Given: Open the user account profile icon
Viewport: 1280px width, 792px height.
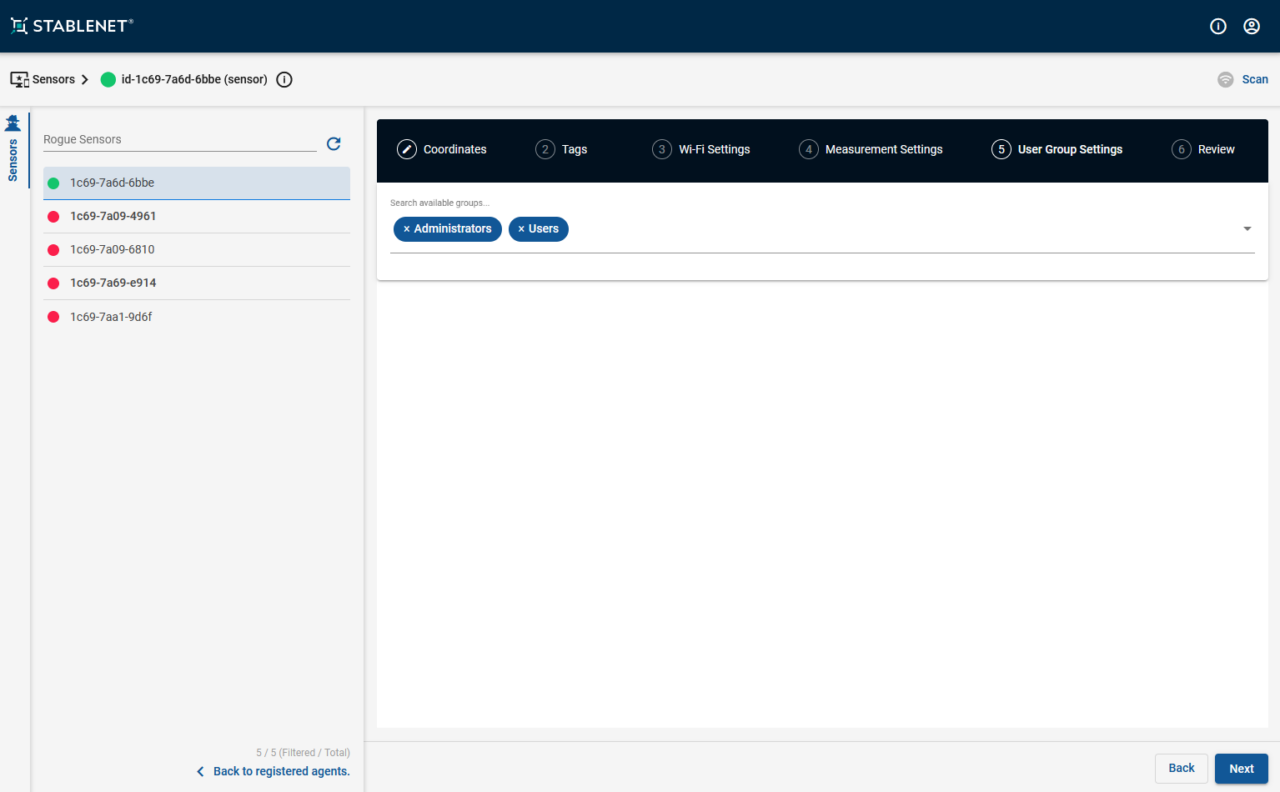Looking at the screenshot, I should [1251, 27].
